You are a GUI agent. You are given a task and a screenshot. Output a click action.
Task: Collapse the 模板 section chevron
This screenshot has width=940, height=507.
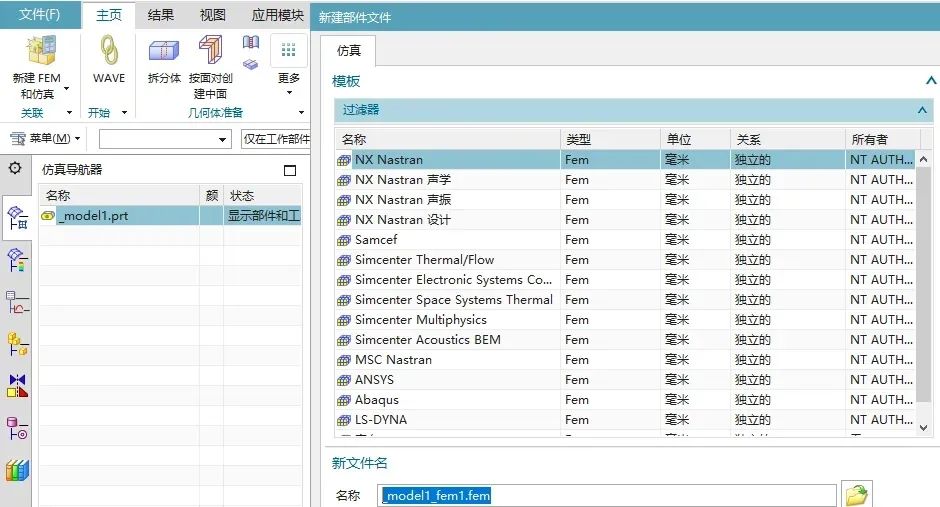[x=930, y=80]
